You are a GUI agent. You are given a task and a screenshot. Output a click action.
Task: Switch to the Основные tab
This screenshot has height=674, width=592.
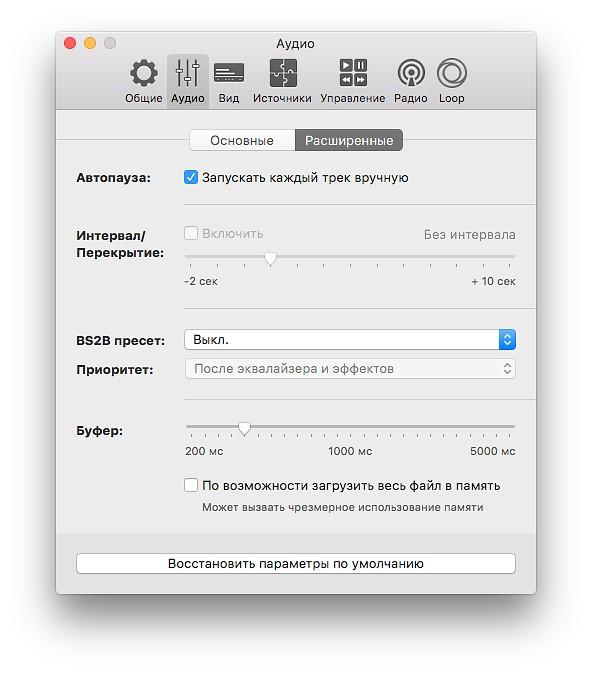click(242, 140)
